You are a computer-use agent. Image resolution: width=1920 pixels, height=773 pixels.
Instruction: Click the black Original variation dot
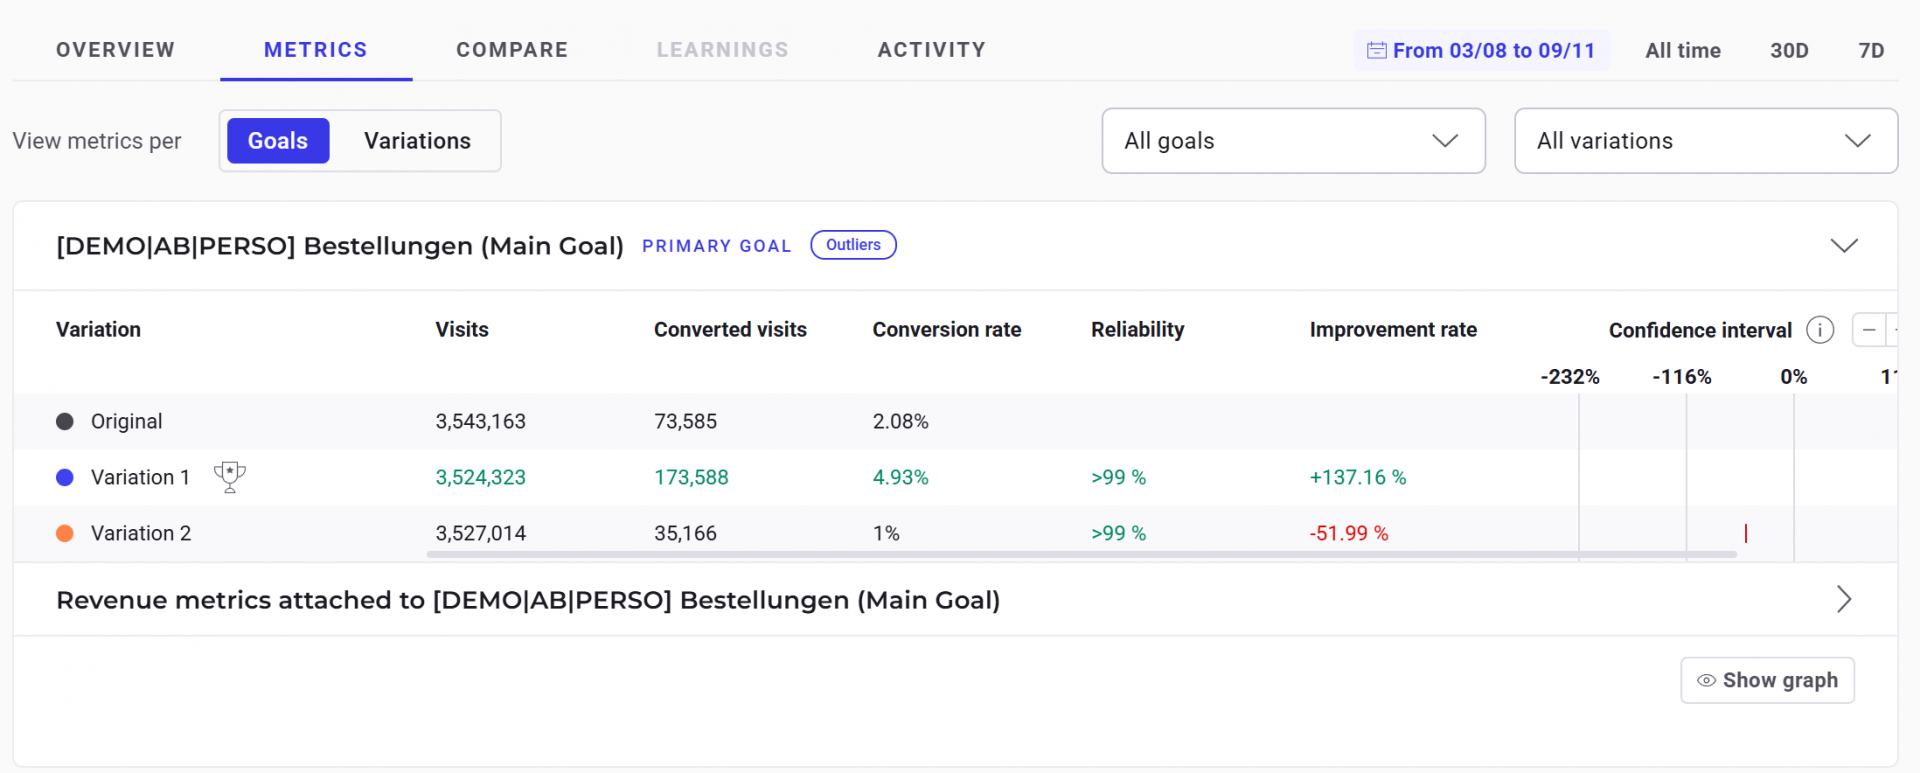(65, 421)
